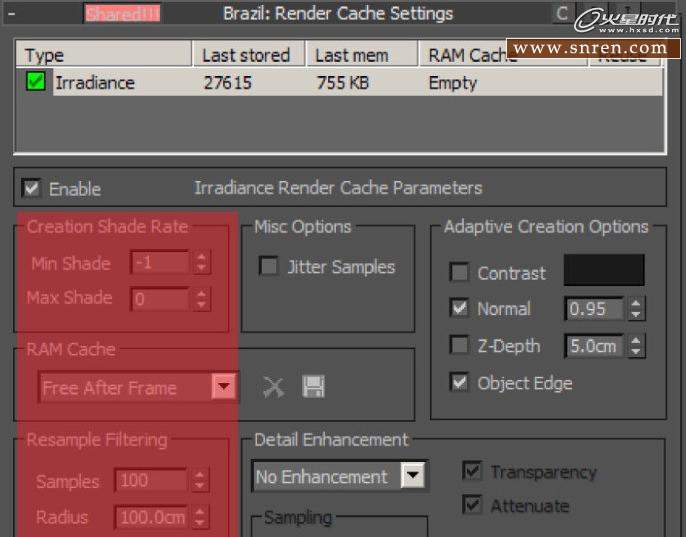Click the Contrast black color swatch

604,270
